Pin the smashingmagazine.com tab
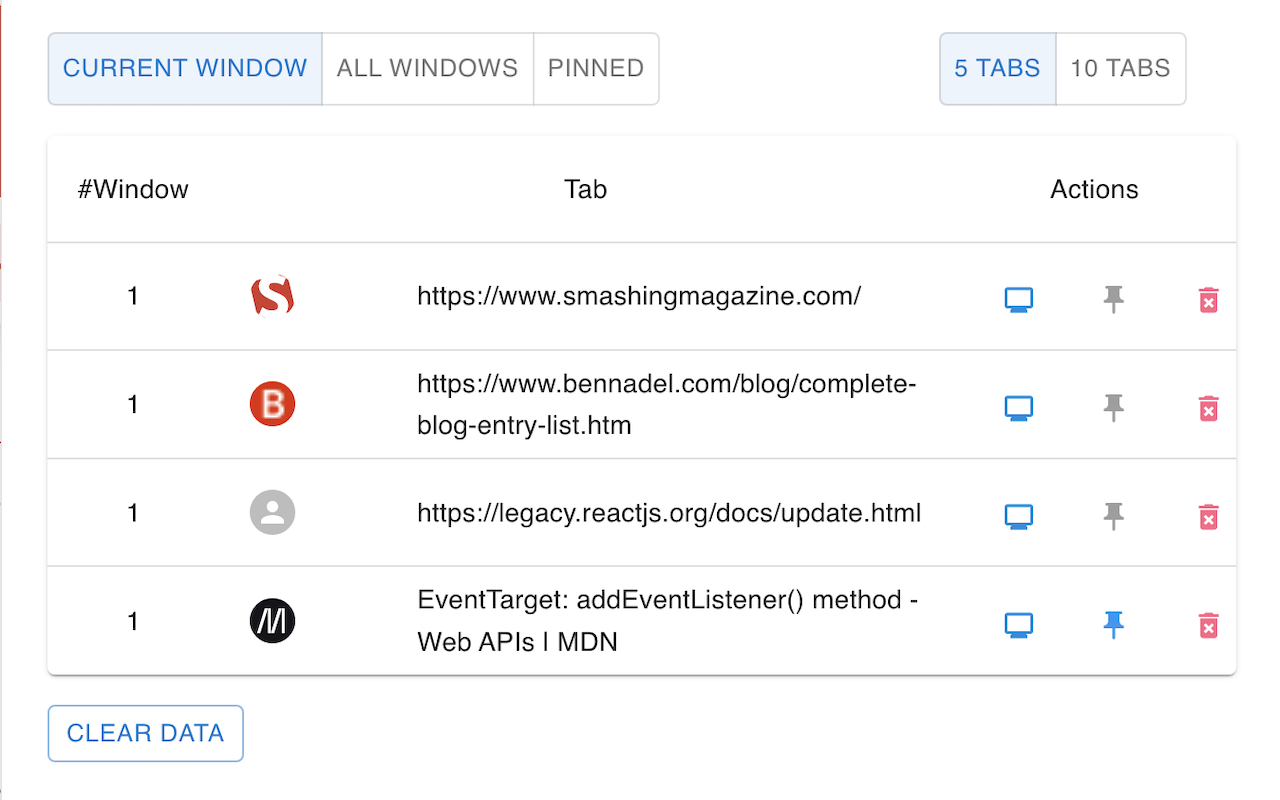The image size is (1280, 800). pos(1113,300)
